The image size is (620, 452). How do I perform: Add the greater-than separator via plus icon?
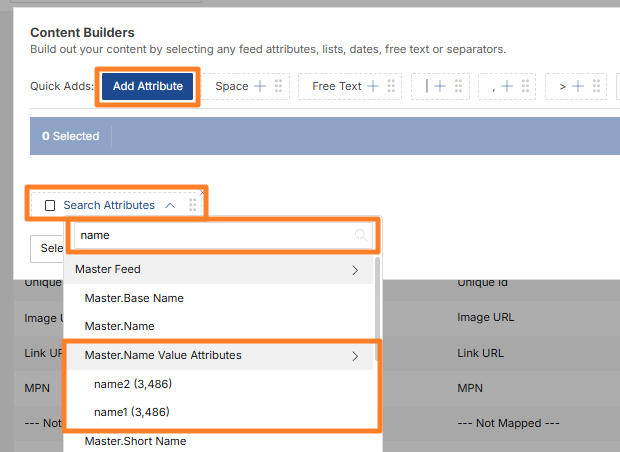pyautogui.click(x=578, y=87)
